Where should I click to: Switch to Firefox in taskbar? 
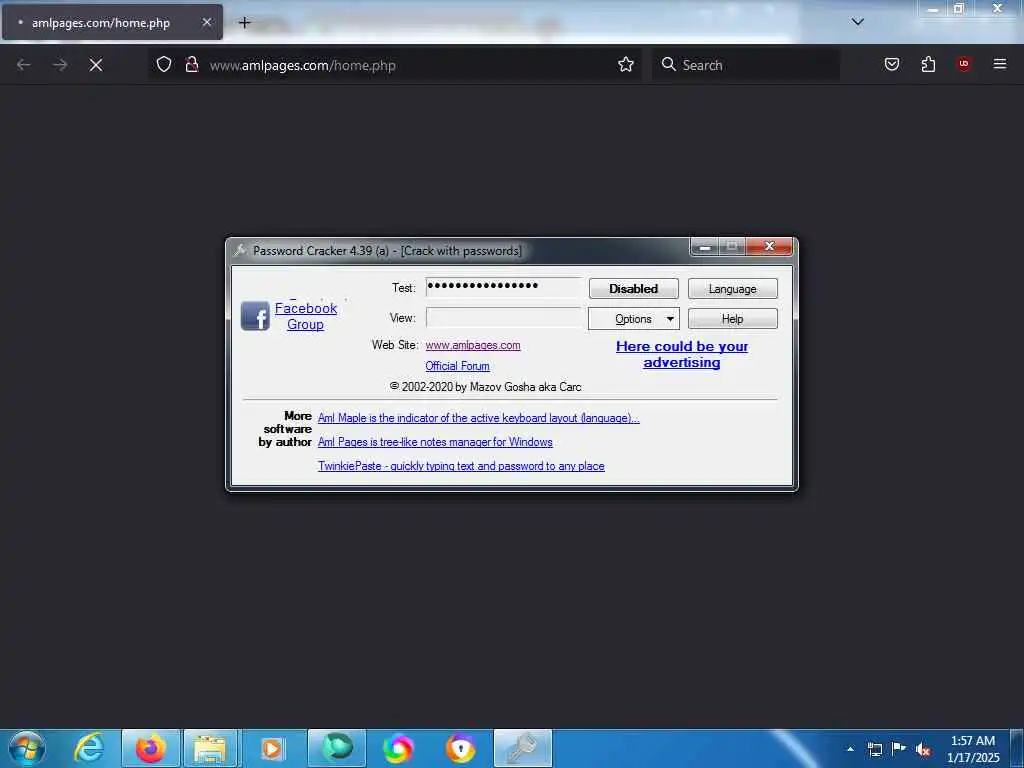151,748
